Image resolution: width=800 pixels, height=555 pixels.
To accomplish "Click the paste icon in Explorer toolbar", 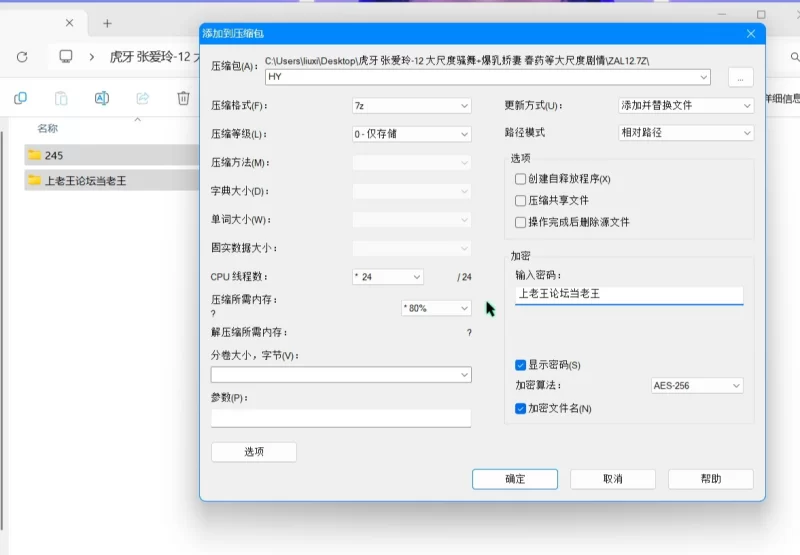I will (x=61, y=98).
